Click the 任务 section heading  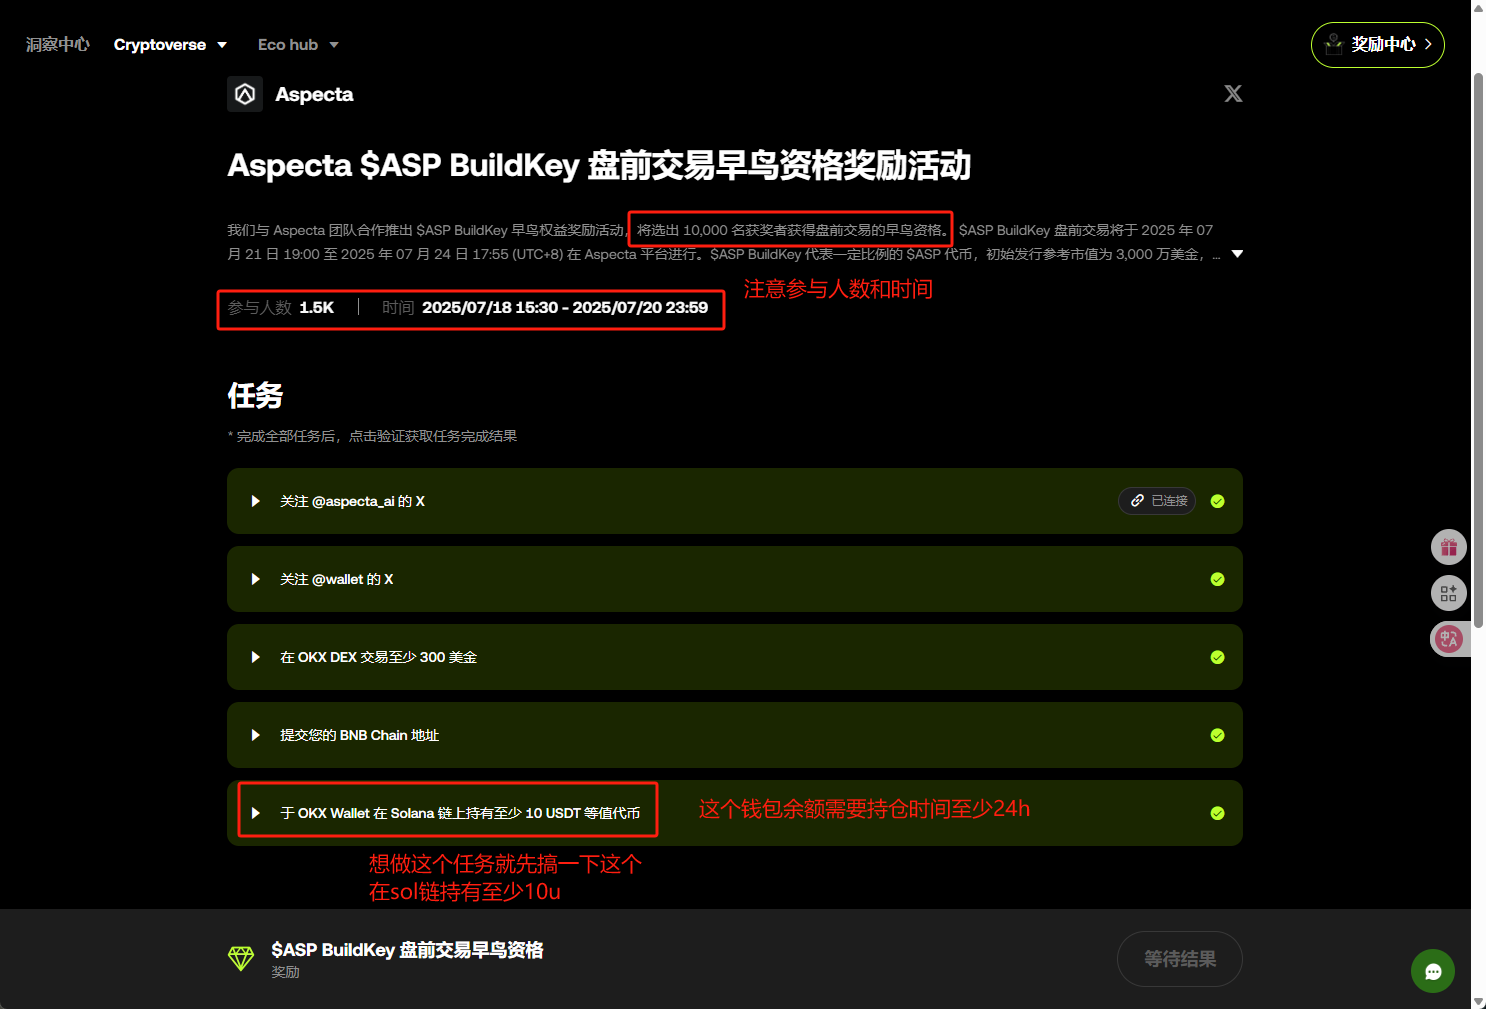click(x=255, y=396)
